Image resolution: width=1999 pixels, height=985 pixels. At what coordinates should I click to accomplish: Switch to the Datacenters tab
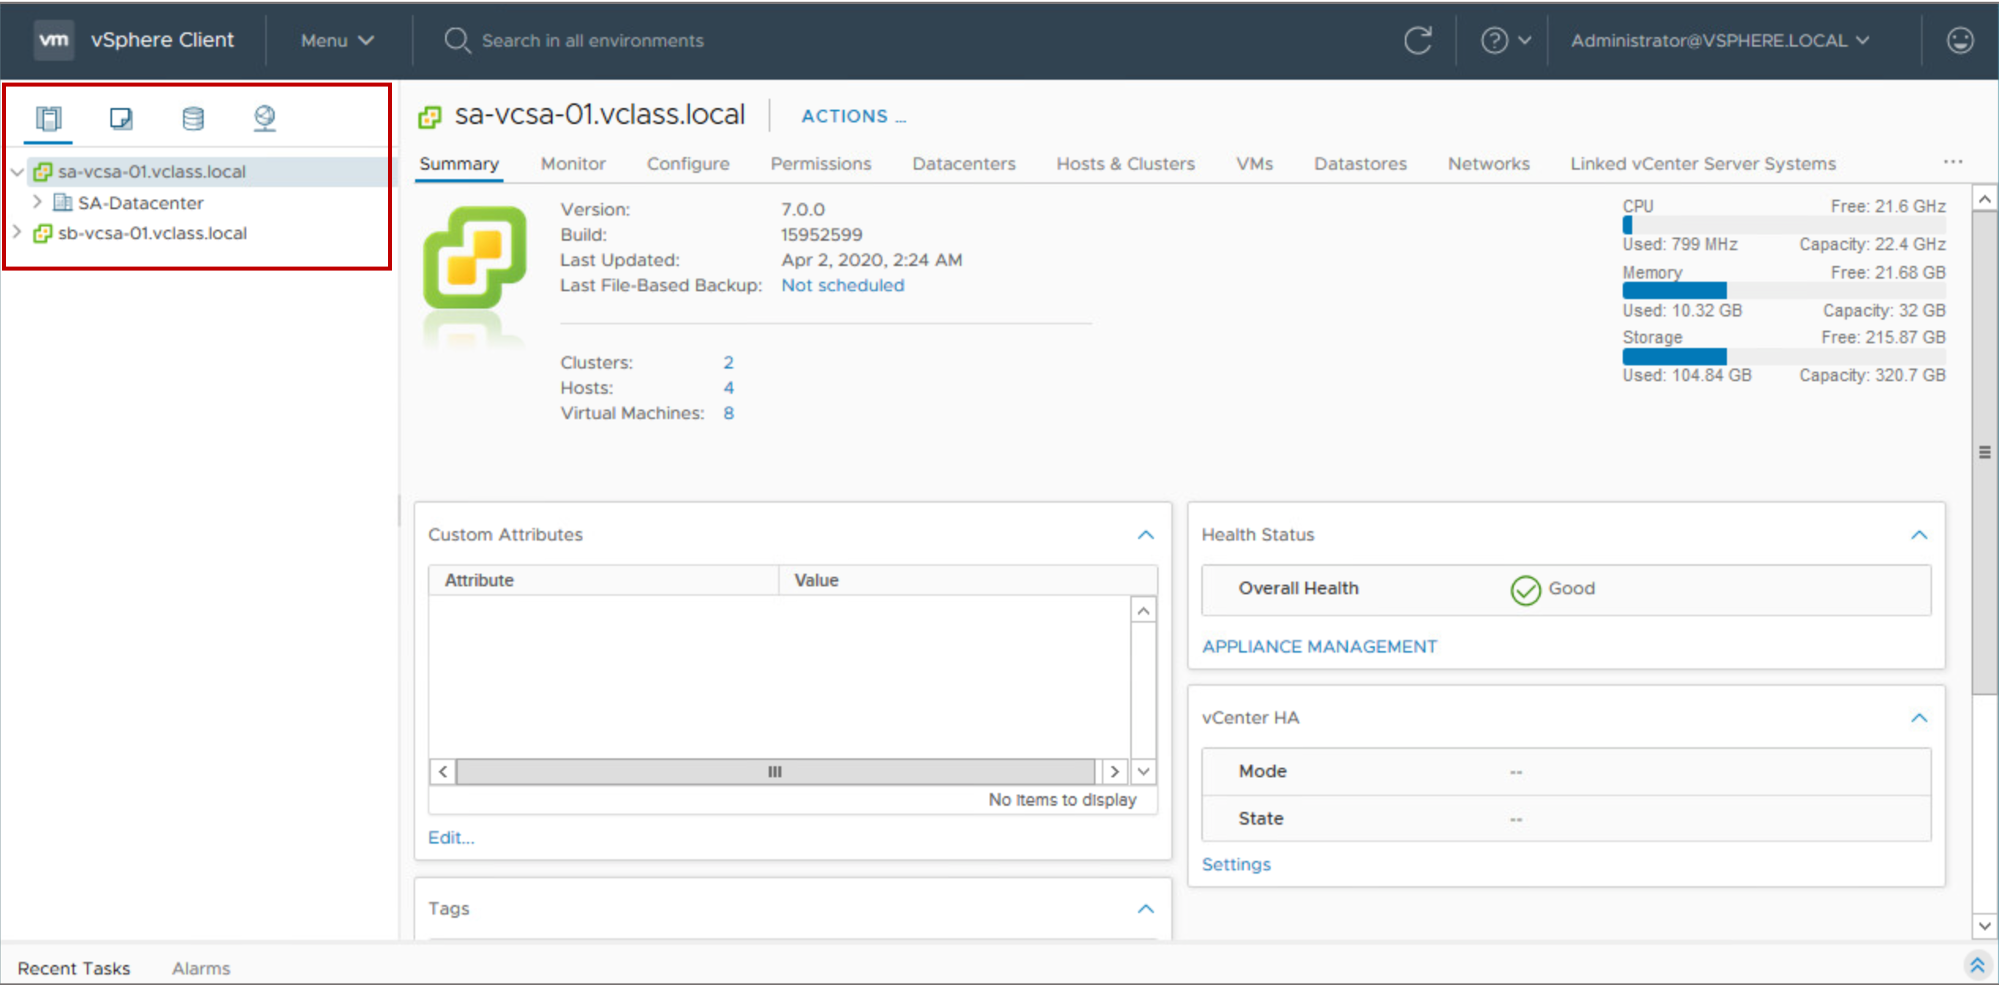964,164
